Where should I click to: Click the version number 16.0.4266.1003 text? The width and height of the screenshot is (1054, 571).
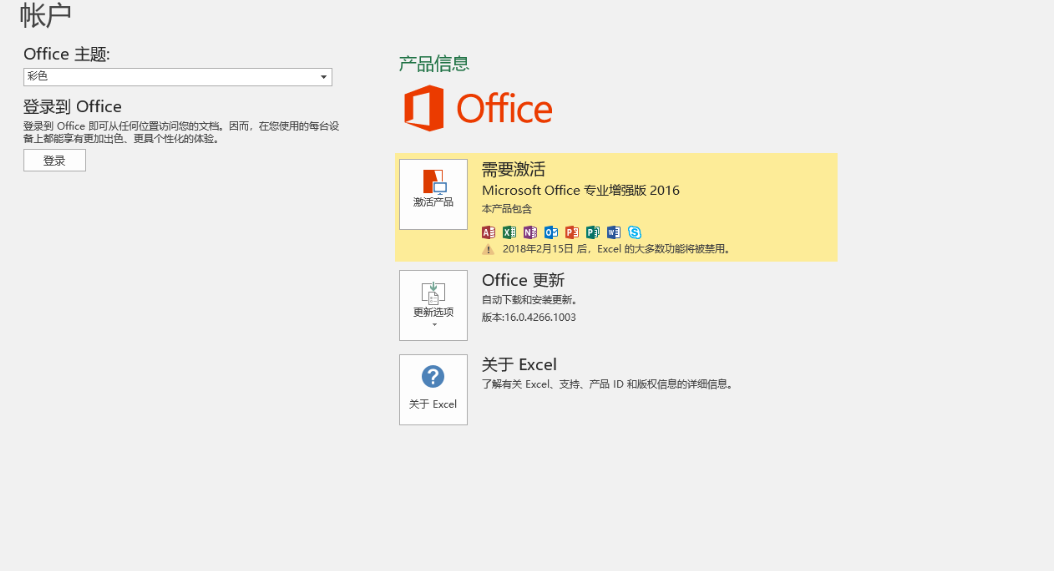click(528, 317)
